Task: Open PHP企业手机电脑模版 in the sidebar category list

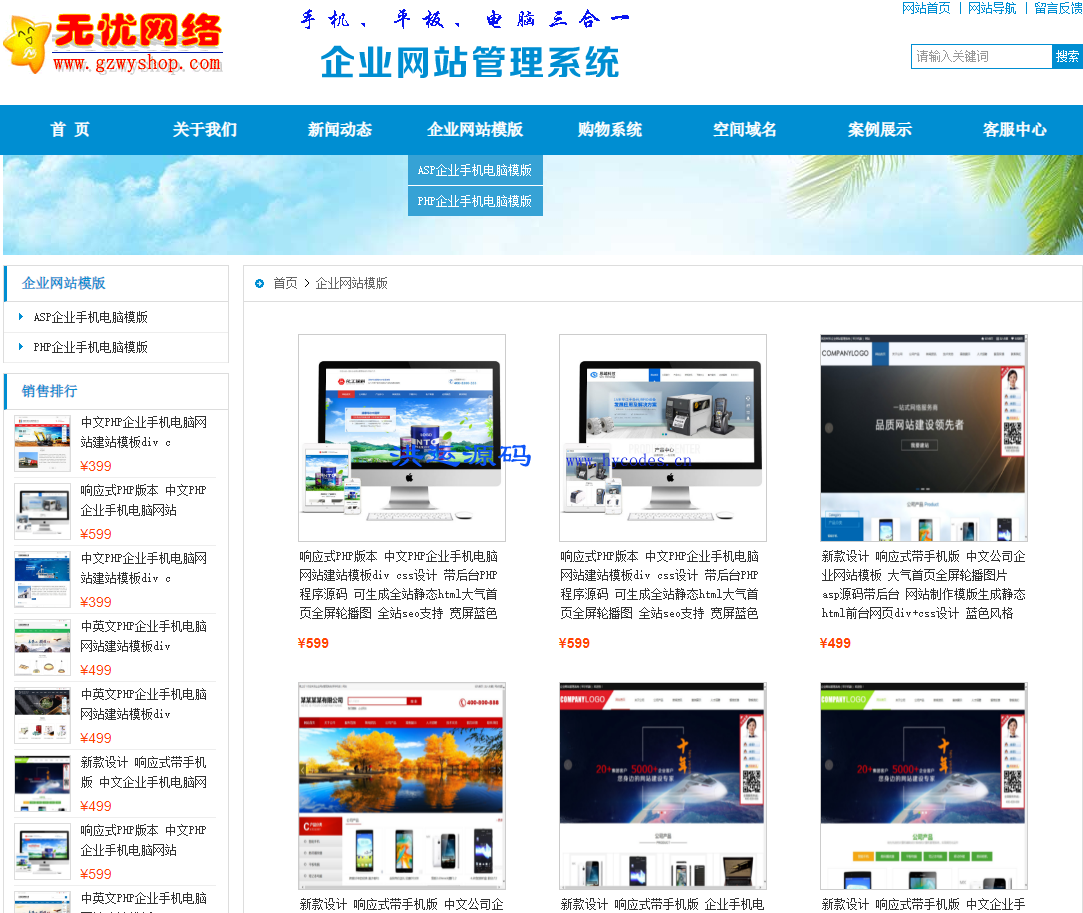Action: [x=90, y=347]
